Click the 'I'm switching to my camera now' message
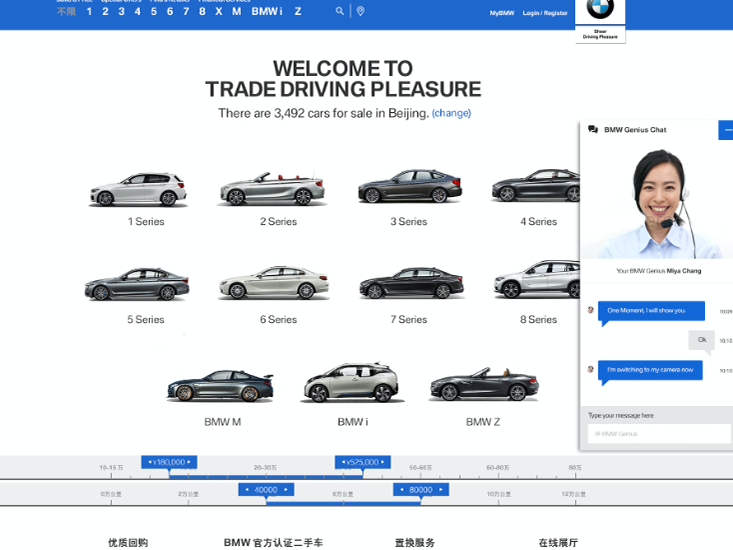 click(x=650, y=370)
